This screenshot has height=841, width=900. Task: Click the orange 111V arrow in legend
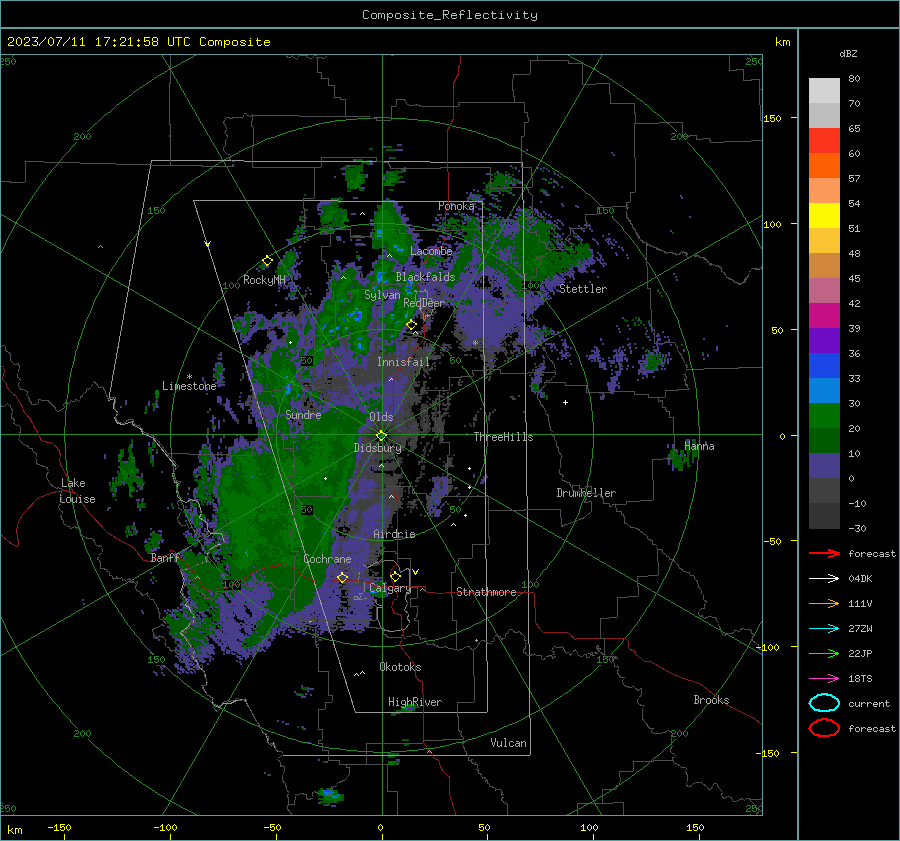click(824, 603)
